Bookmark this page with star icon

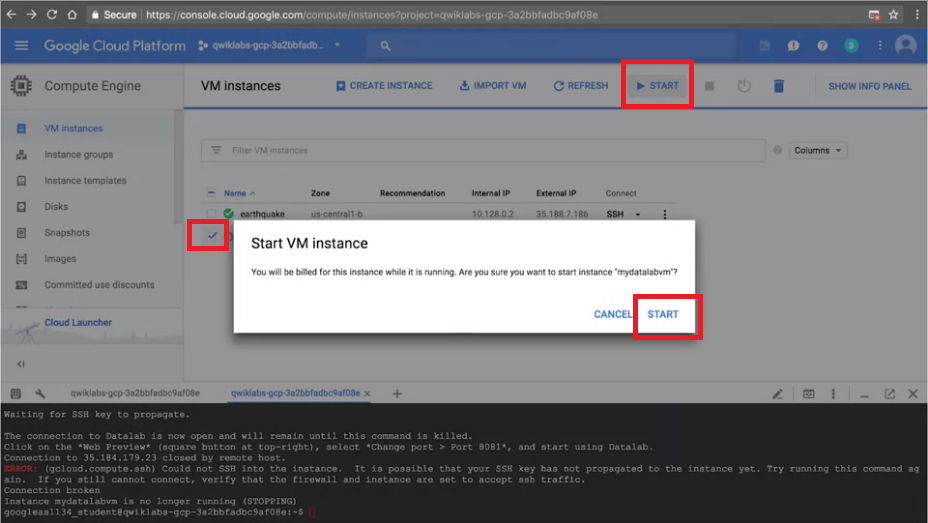(893, 15)
